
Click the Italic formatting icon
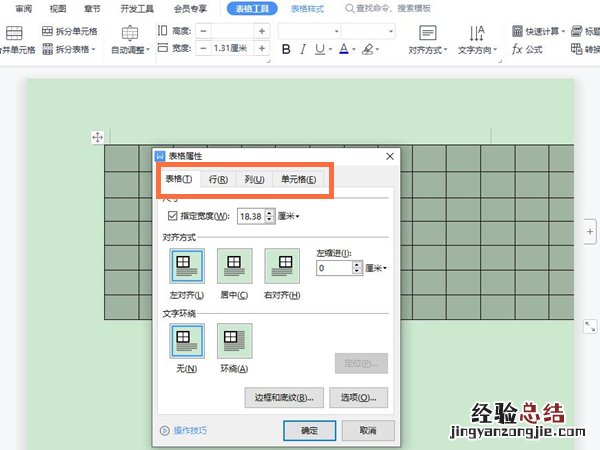point(303,49)
